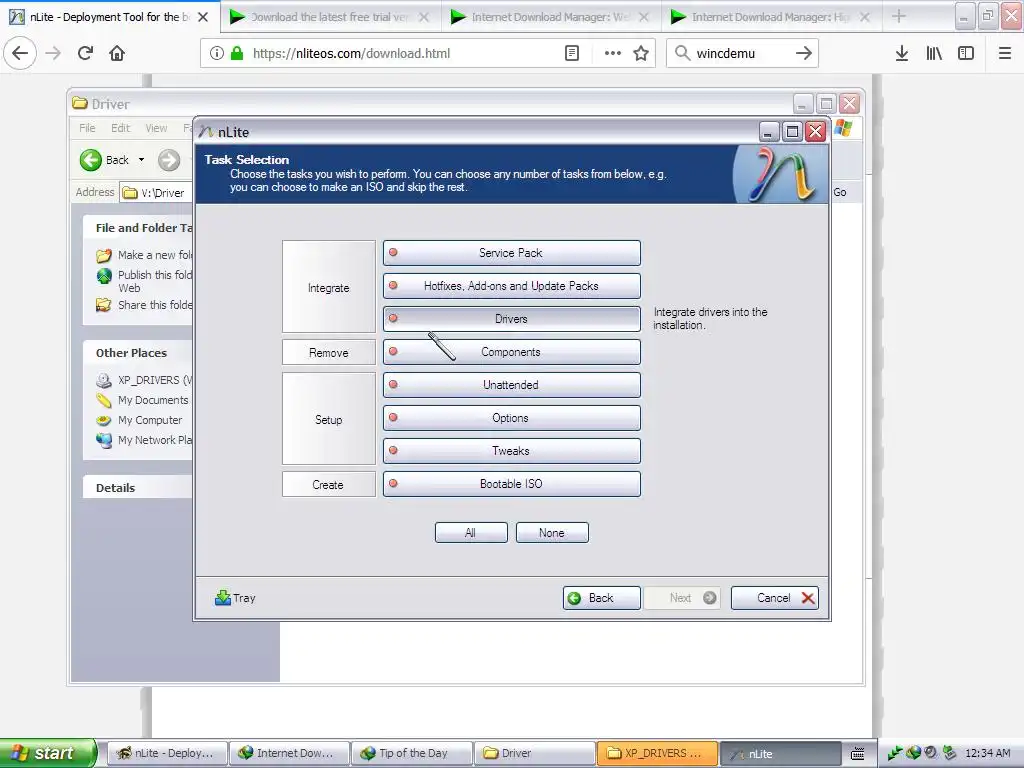Click Make a new folder link
The width and height of the screenshot is (1024, 768).
point(144,255)
